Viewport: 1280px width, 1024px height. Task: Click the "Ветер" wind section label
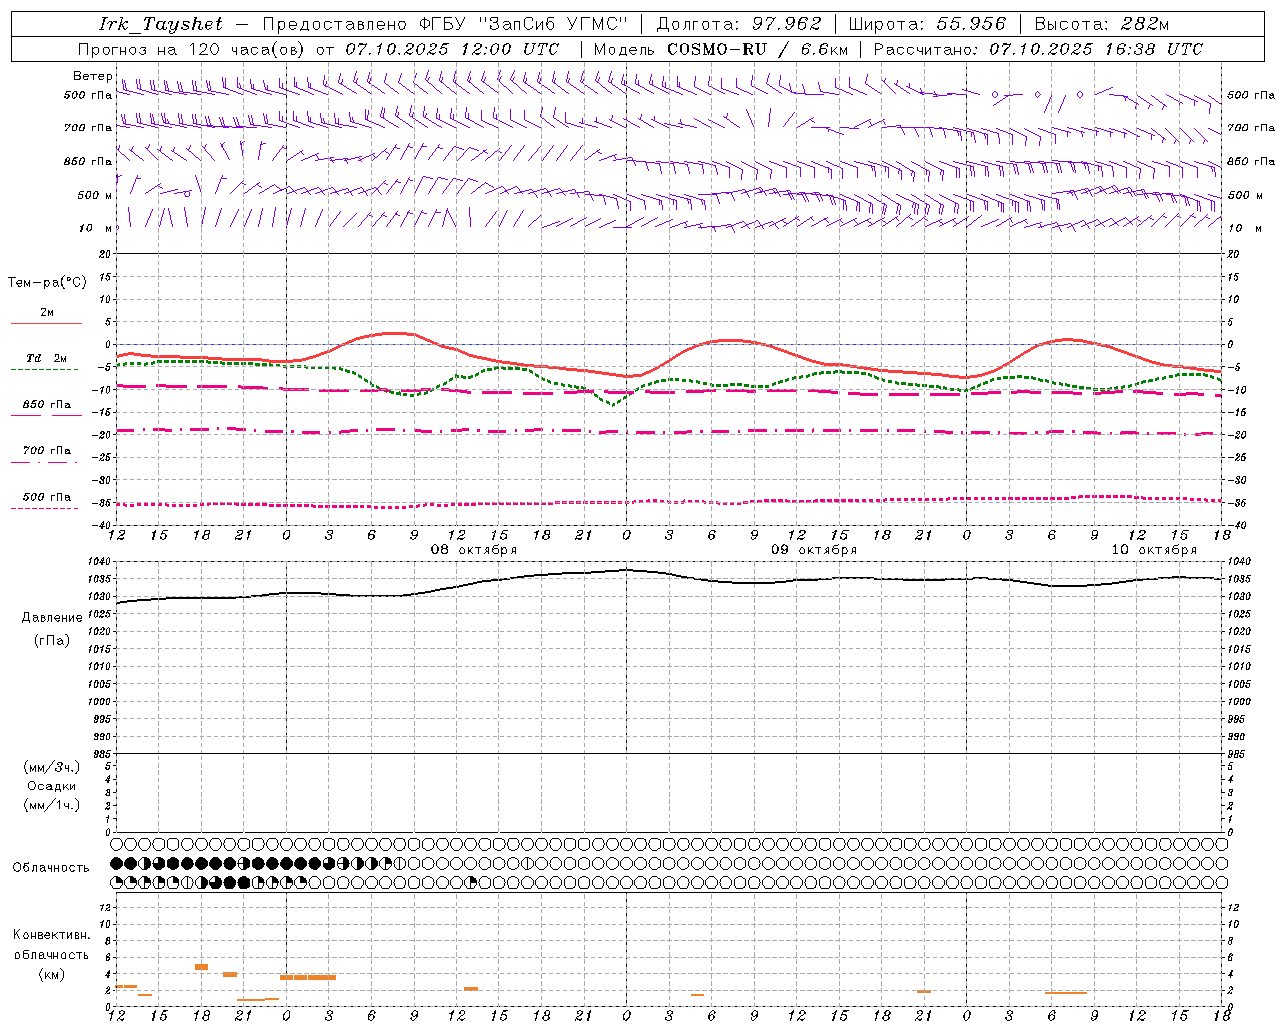point(92,76)
